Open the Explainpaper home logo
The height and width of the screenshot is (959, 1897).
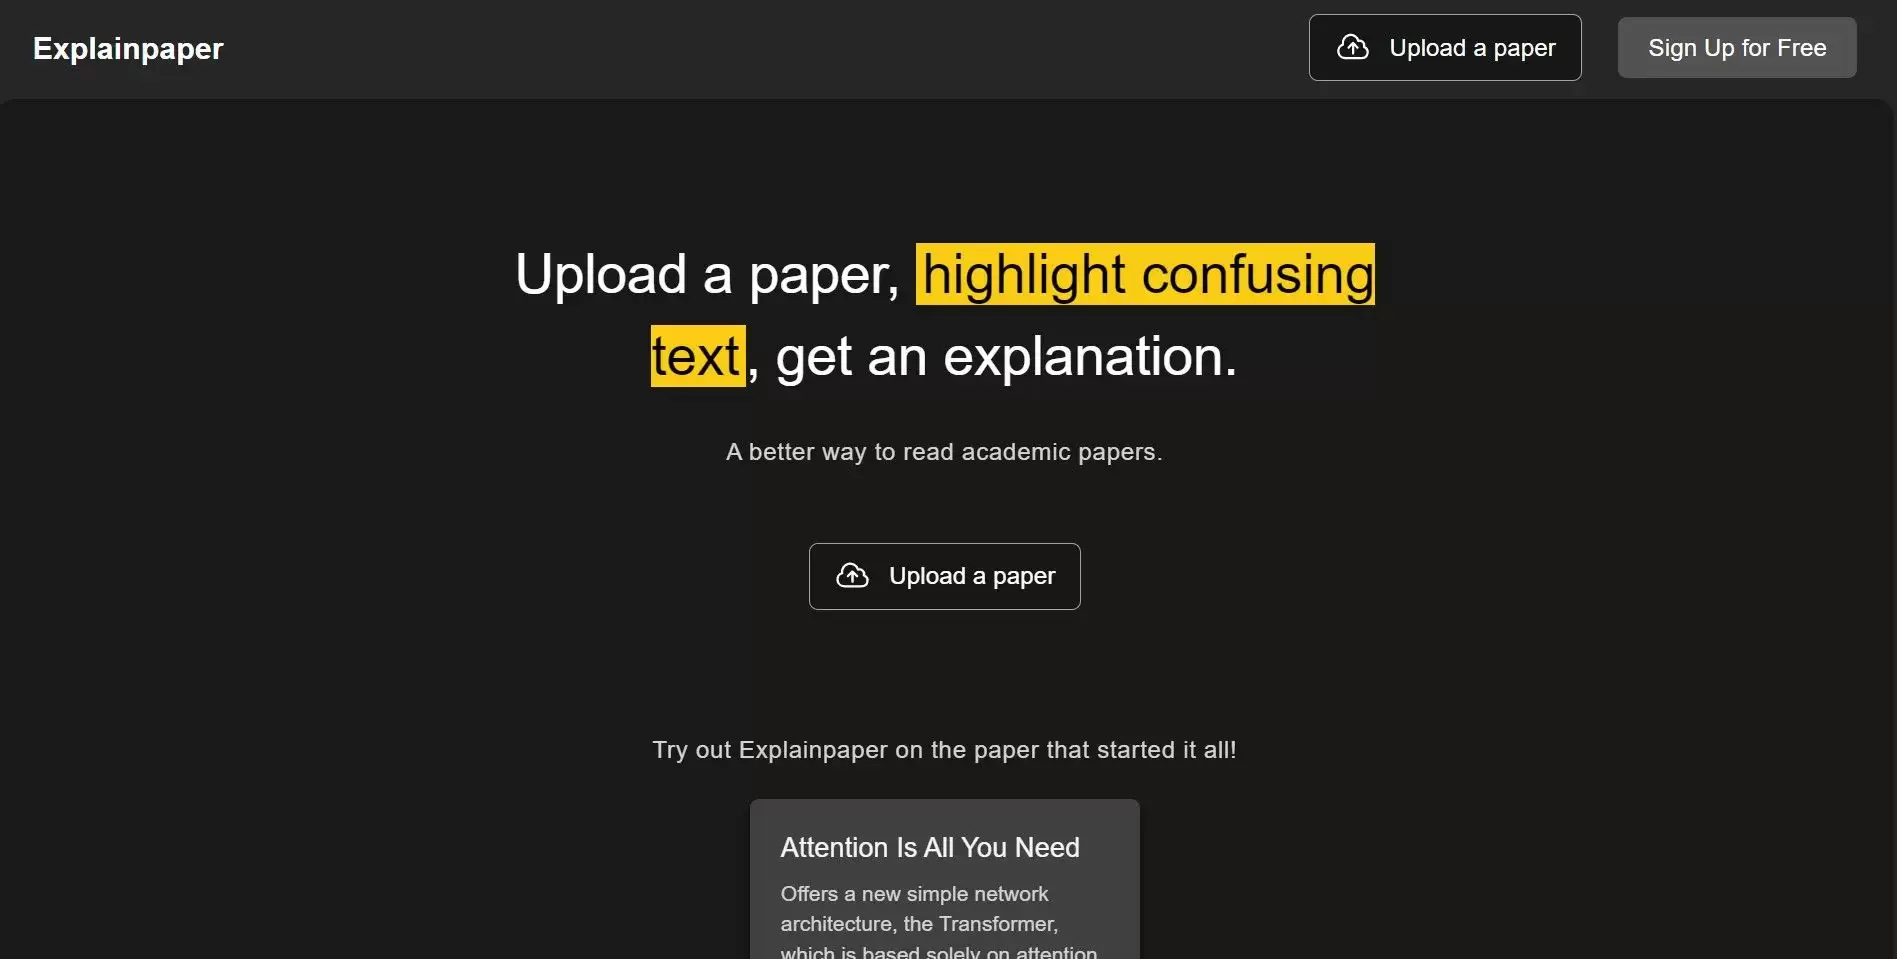click(x=128, y=48)
